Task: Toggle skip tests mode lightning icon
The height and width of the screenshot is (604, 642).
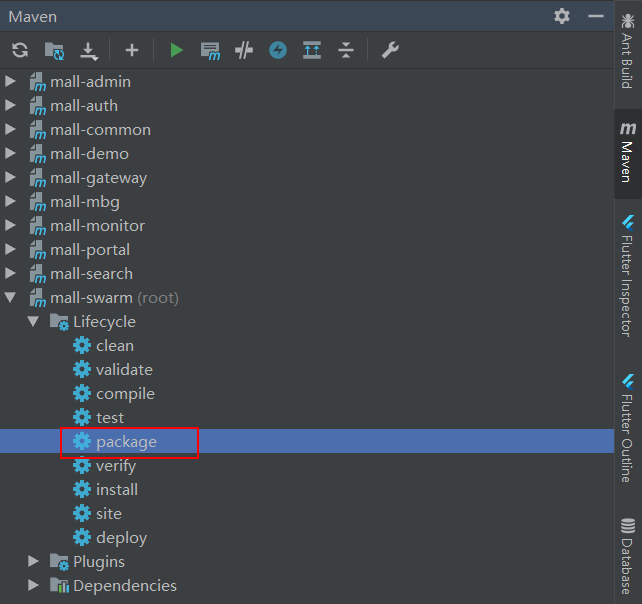Action: (278, 50)
